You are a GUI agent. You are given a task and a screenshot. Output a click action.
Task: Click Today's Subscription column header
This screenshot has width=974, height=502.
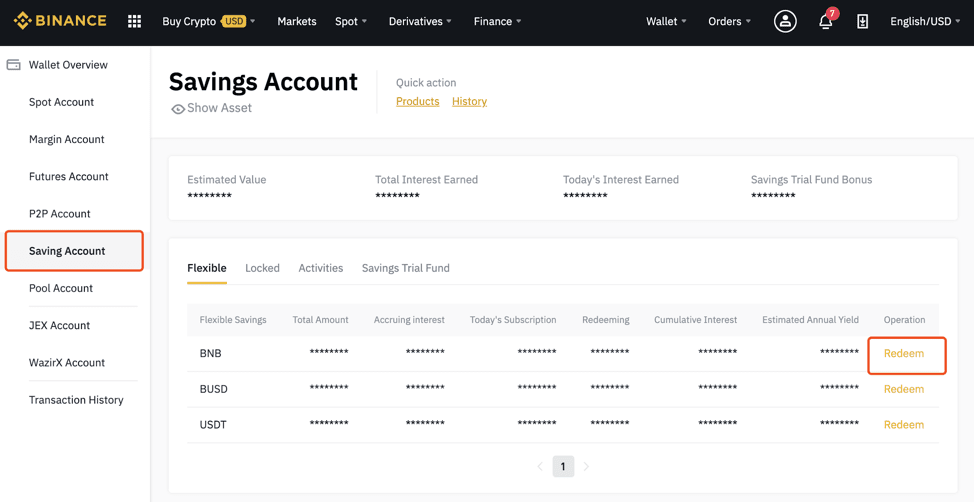(x=513, y=320)
